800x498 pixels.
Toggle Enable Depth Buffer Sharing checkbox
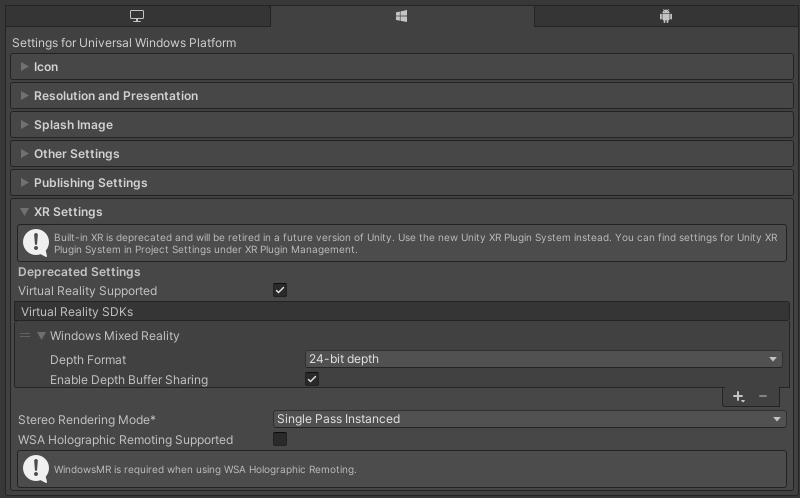click(312, 379)
